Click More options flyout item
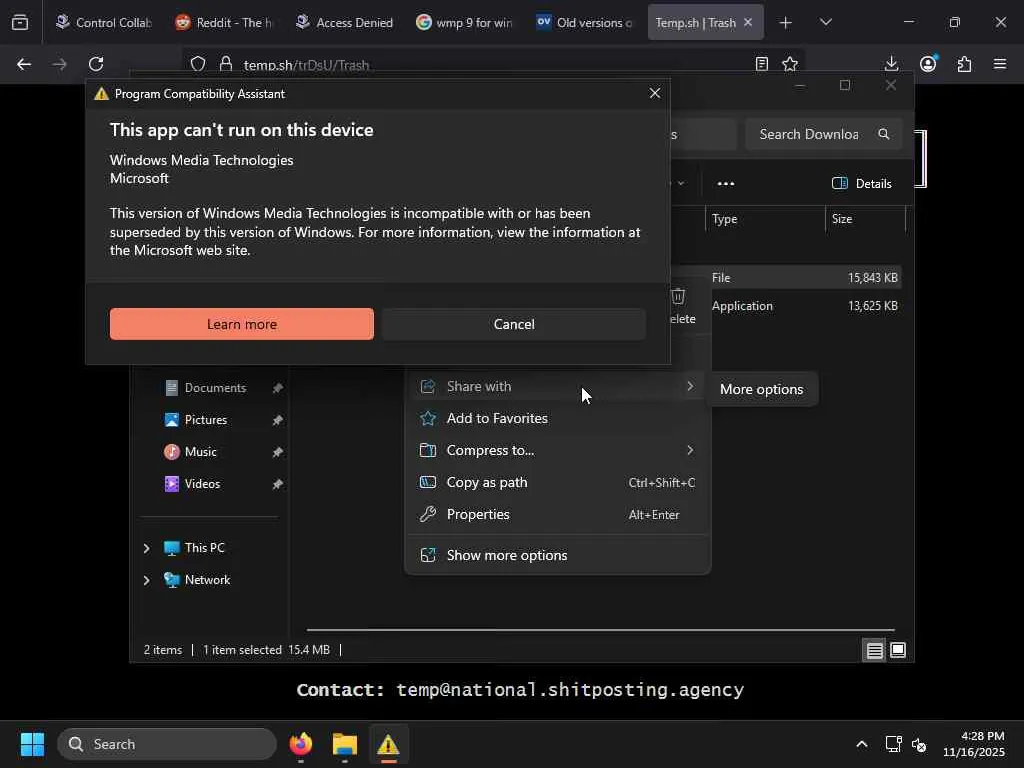The width and height of the screenshot is (1024, 768). [x=761, y=389]
